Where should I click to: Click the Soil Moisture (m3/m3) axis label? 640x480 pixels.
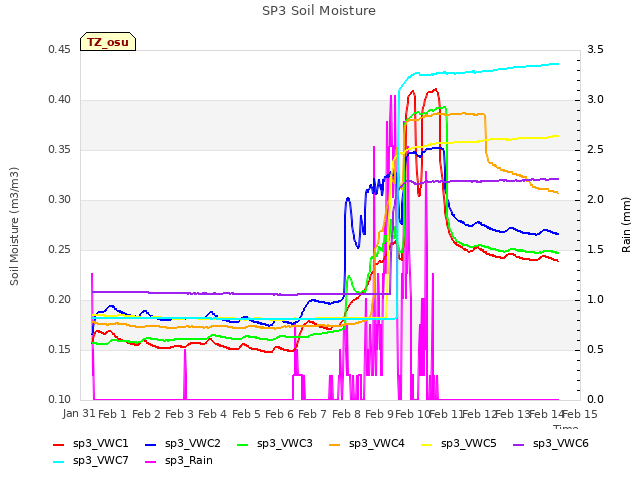(14, 226)
